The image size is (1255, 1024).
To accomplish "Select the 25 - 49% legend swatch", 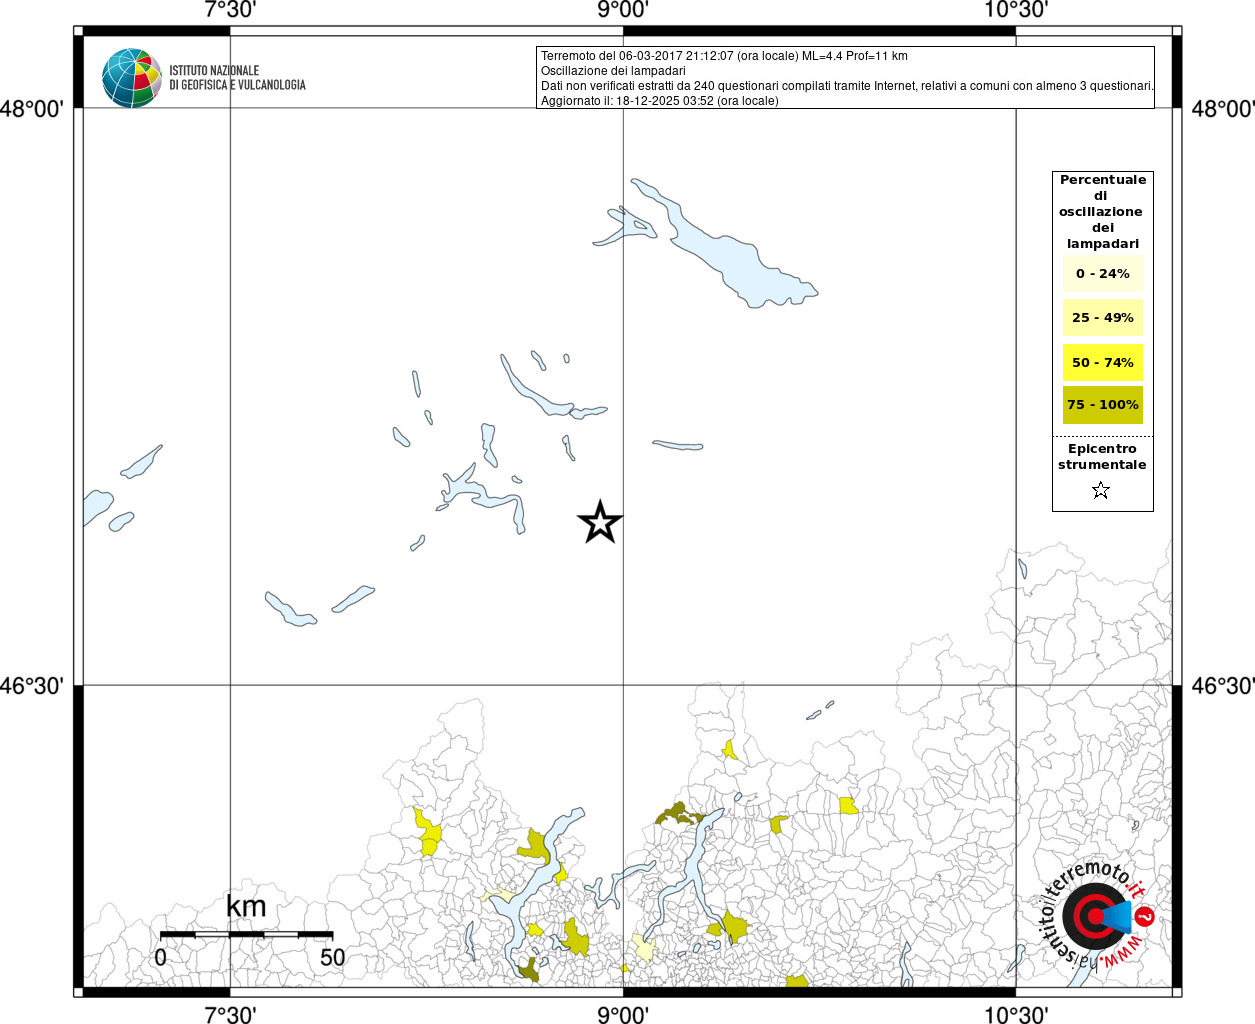I will (1103, 318).
